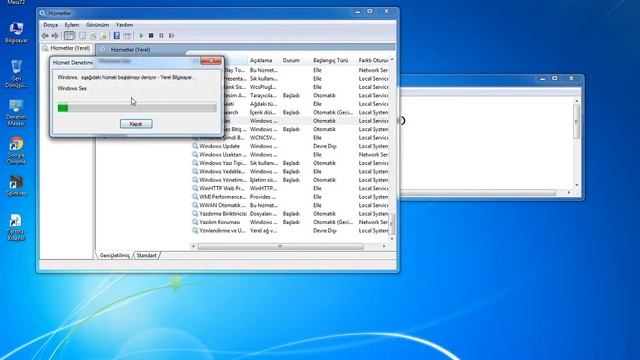Pause service with the pause icon
Screen dimensions: 640x360
point(161,36)
